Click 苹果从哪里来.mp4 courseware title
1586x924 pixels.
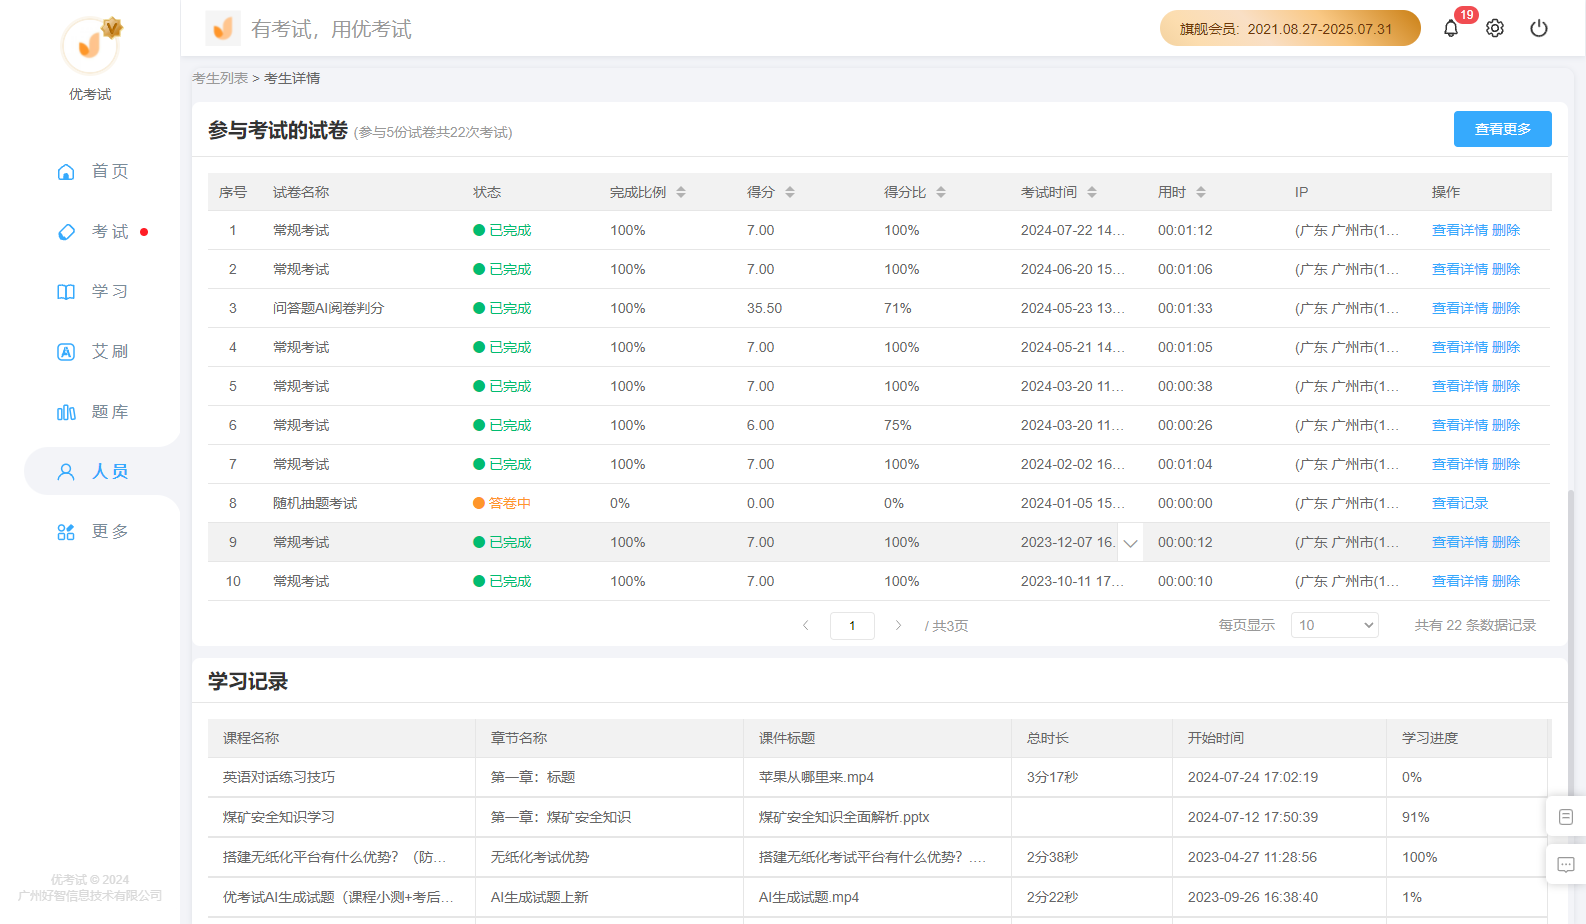click(x=816, y=777)
